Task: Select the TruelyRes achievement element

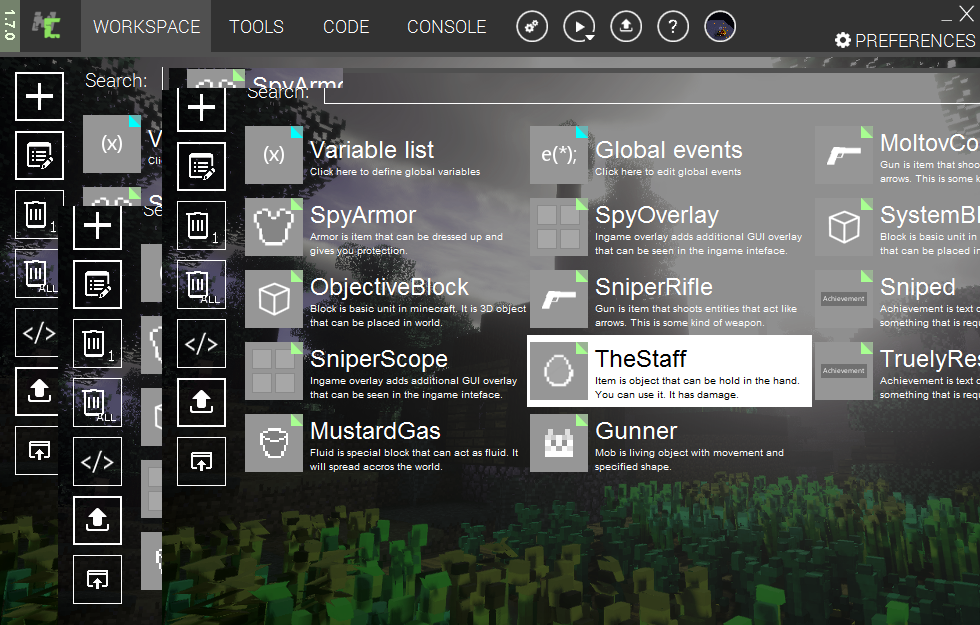Action: [x=898, y=371]
